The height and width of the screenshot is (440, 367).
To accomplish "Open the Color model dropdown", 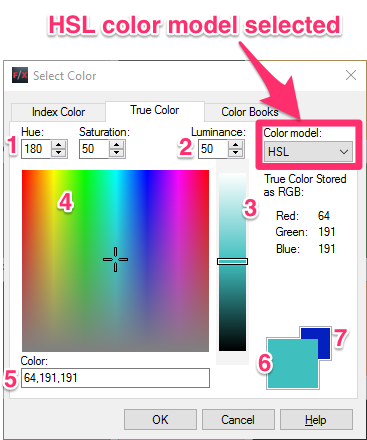I will [x=308, y=152].
